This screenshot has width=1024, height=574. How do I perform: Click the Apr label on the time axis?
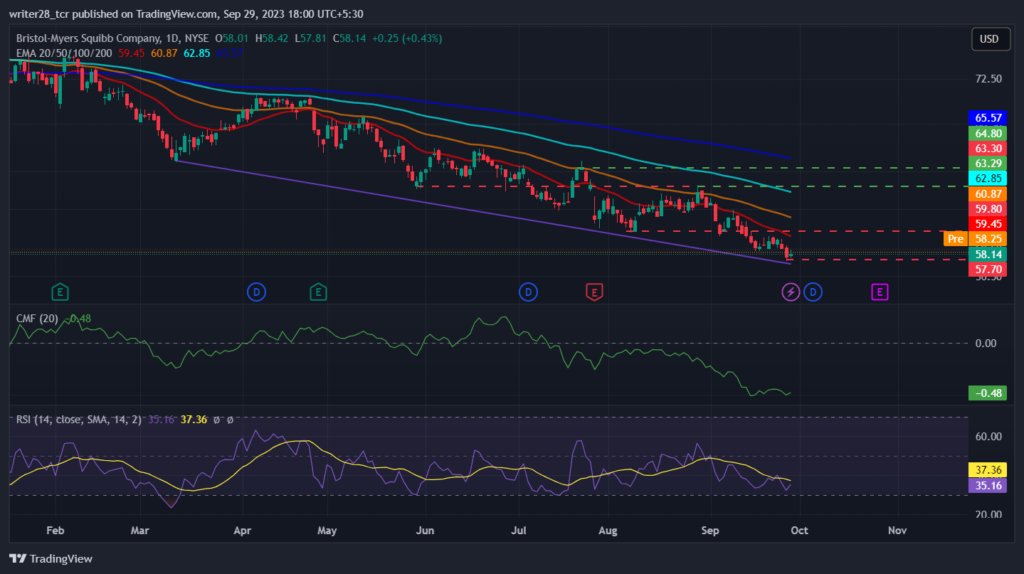click(242, 530)
